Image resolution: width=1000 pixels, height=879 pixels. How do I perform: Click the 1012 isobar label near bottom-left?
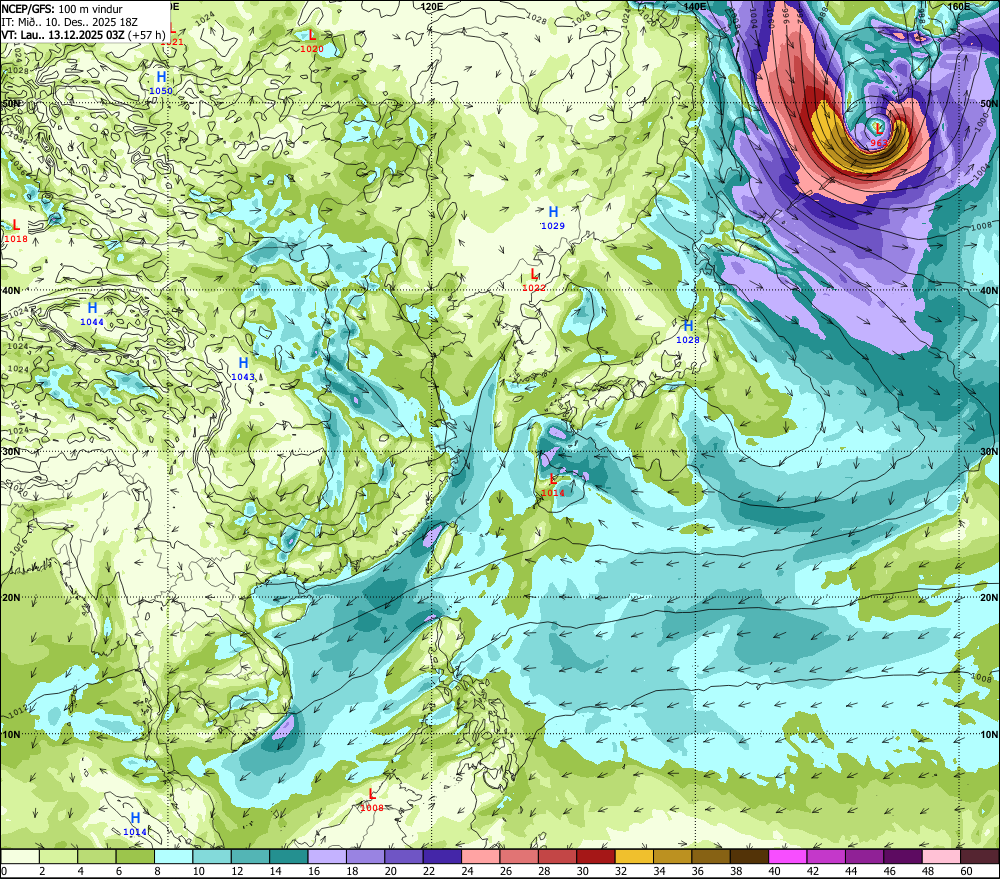click(18, 710)
